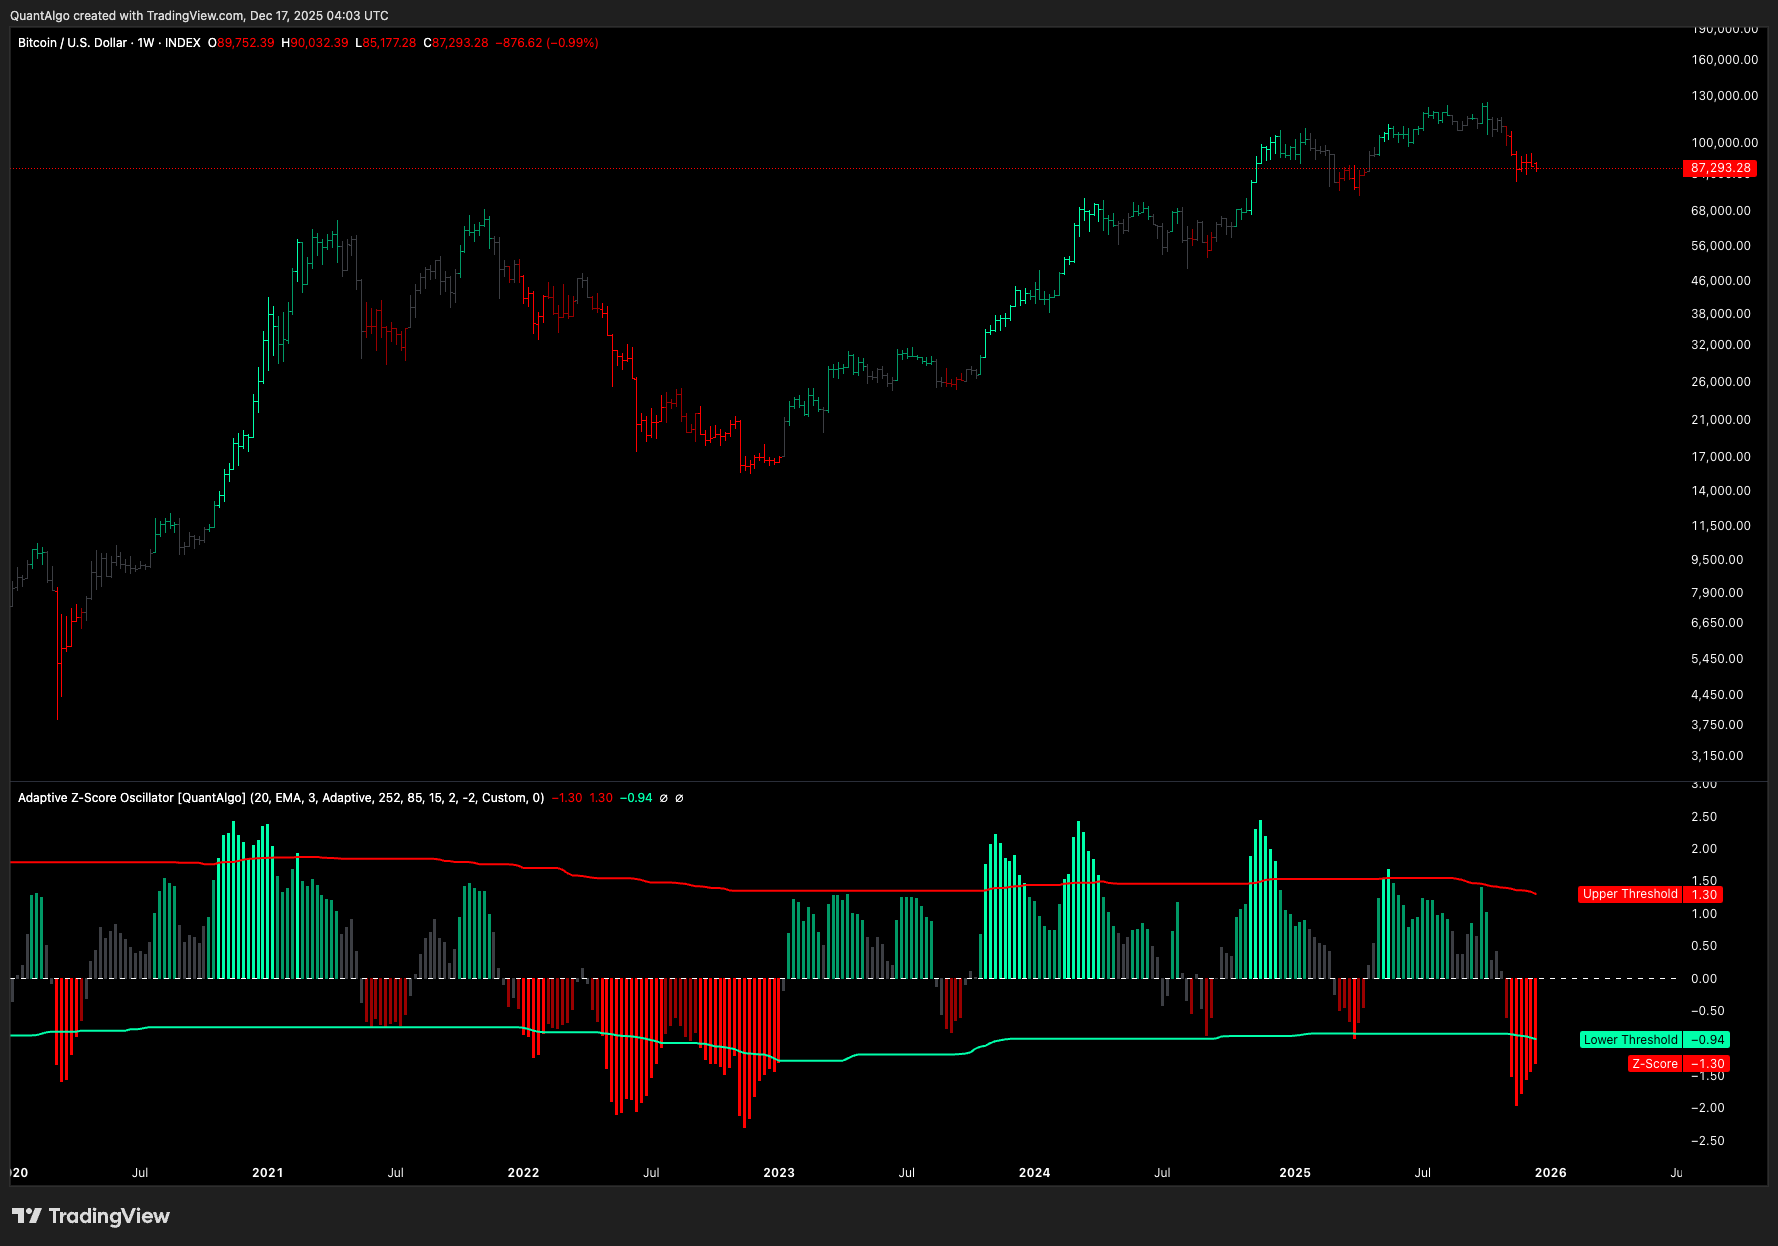The image size is (1778, 1246).
Task: Click the 2025 label on the time axis
Action: click(1295, 1173)
